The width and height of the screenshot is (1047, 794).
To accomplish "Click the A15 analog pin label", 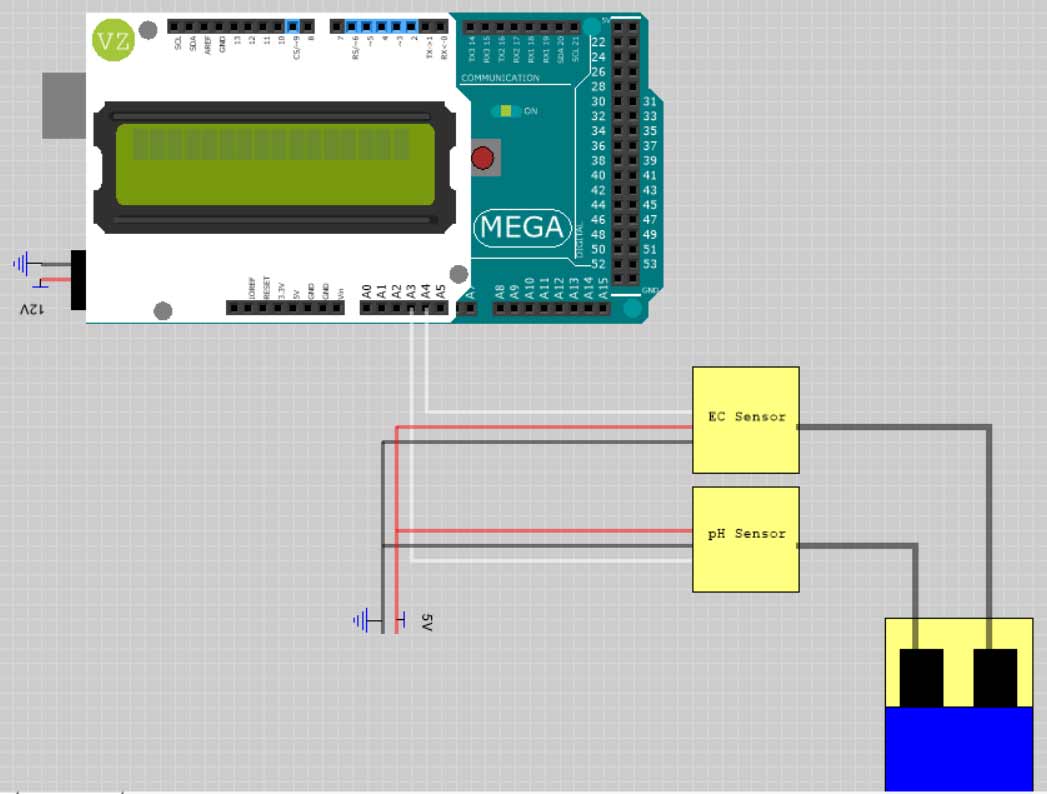I will point(603,288).
